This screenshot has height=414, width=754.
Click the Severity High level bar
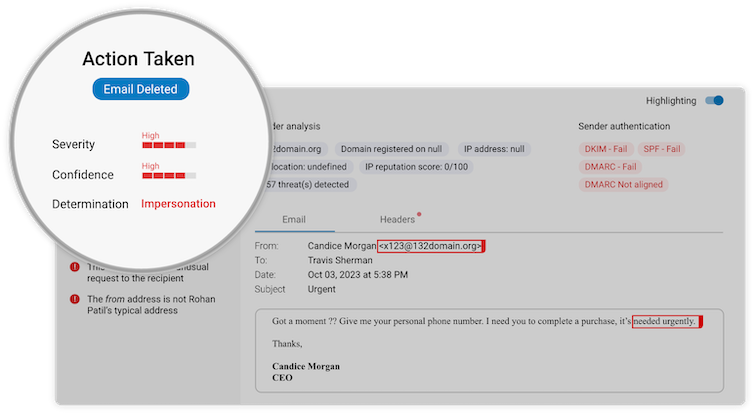point(169,145)
